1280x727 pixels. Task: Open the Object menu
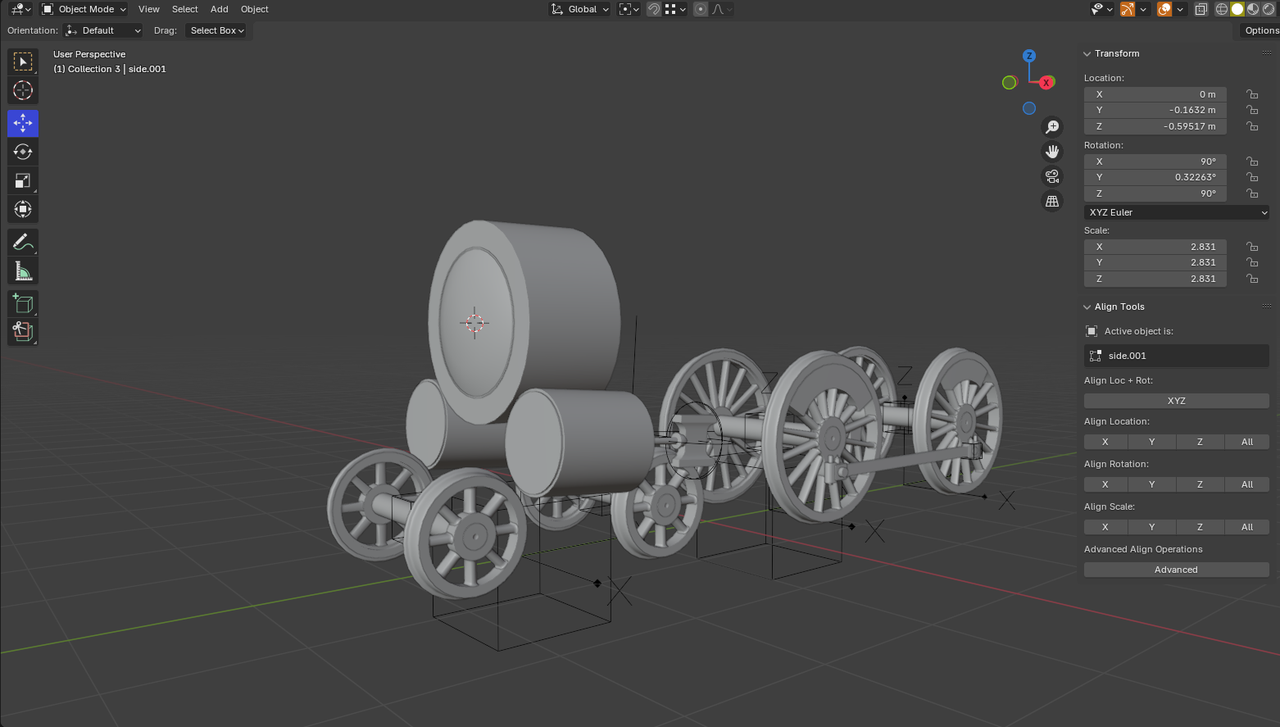254,9
